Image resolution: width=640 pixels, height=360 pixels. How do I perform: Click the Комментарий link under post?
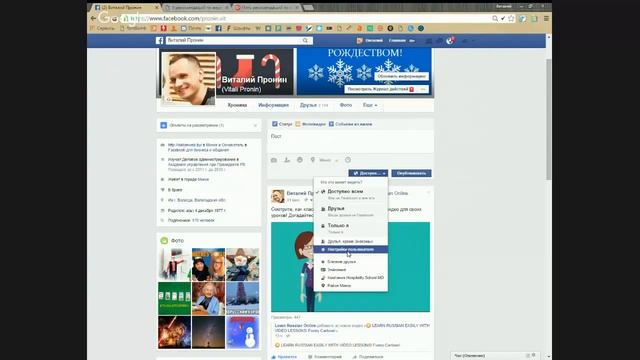coord(325,357)
